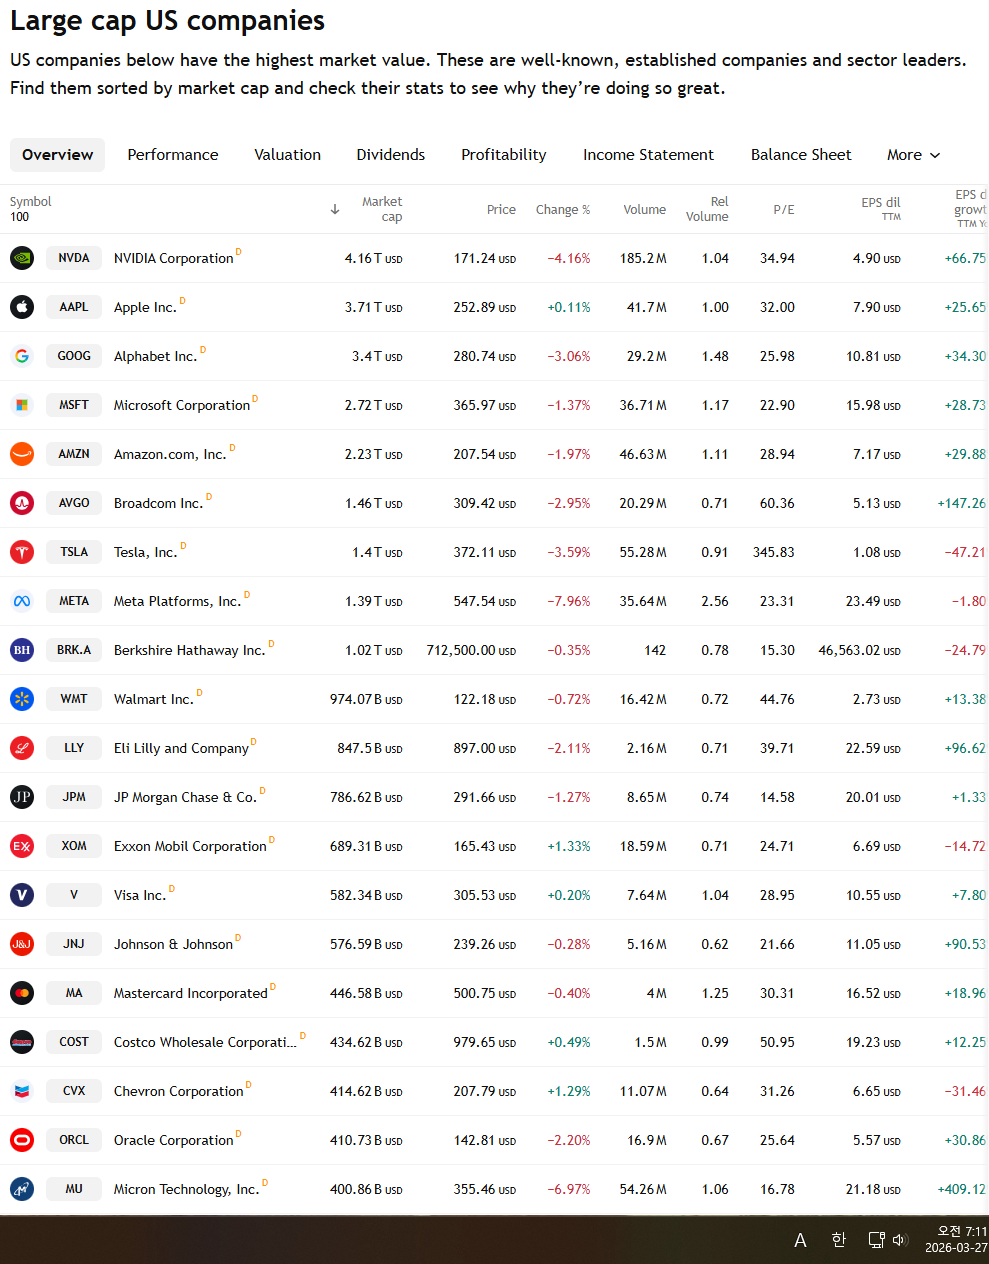Click the Walmart spark logo icon

click(22, 699)
